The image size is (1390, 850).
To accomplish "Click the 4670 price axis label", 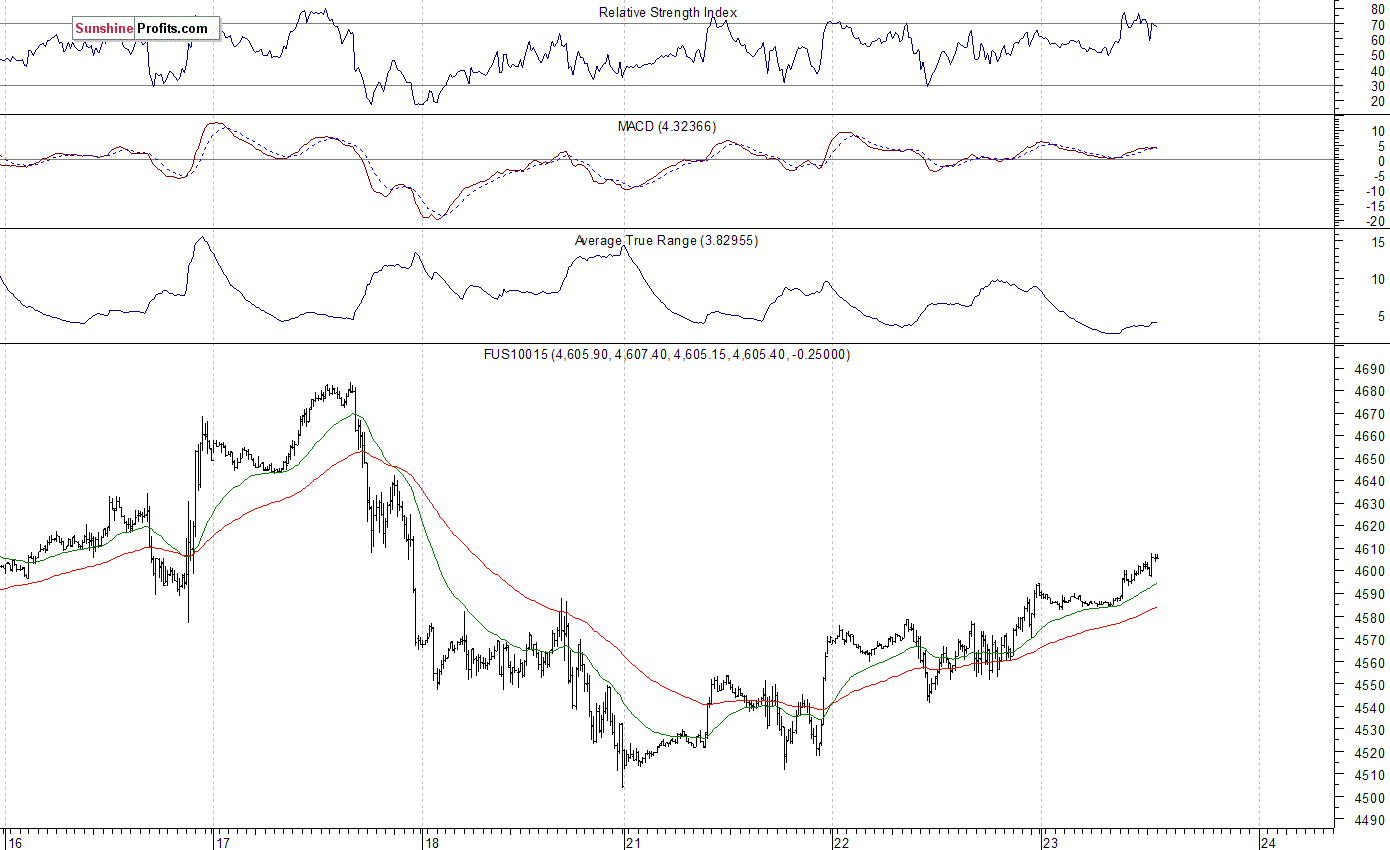I will point(1370,414).
